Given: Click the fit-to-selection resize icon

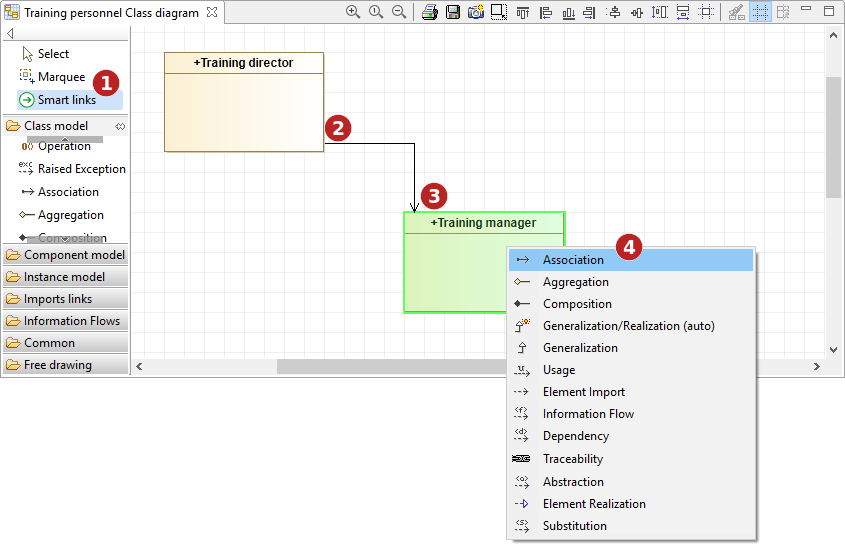Looking at the screenshot, I should coord(499,12).
